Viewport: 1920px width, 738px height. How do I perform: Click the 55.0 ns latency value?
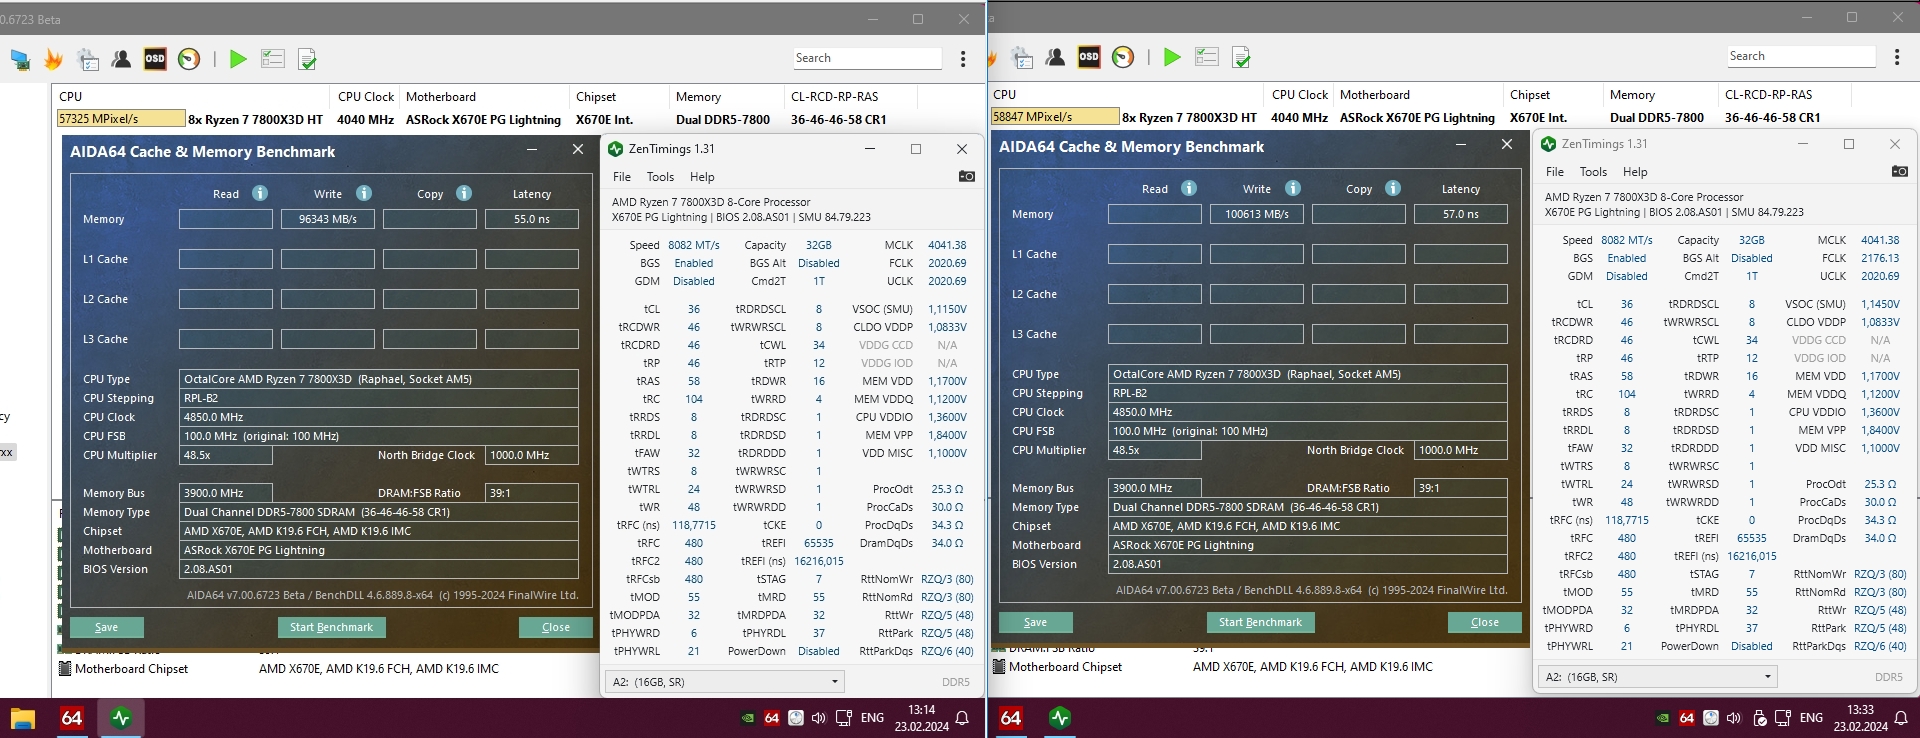(532, 219)
